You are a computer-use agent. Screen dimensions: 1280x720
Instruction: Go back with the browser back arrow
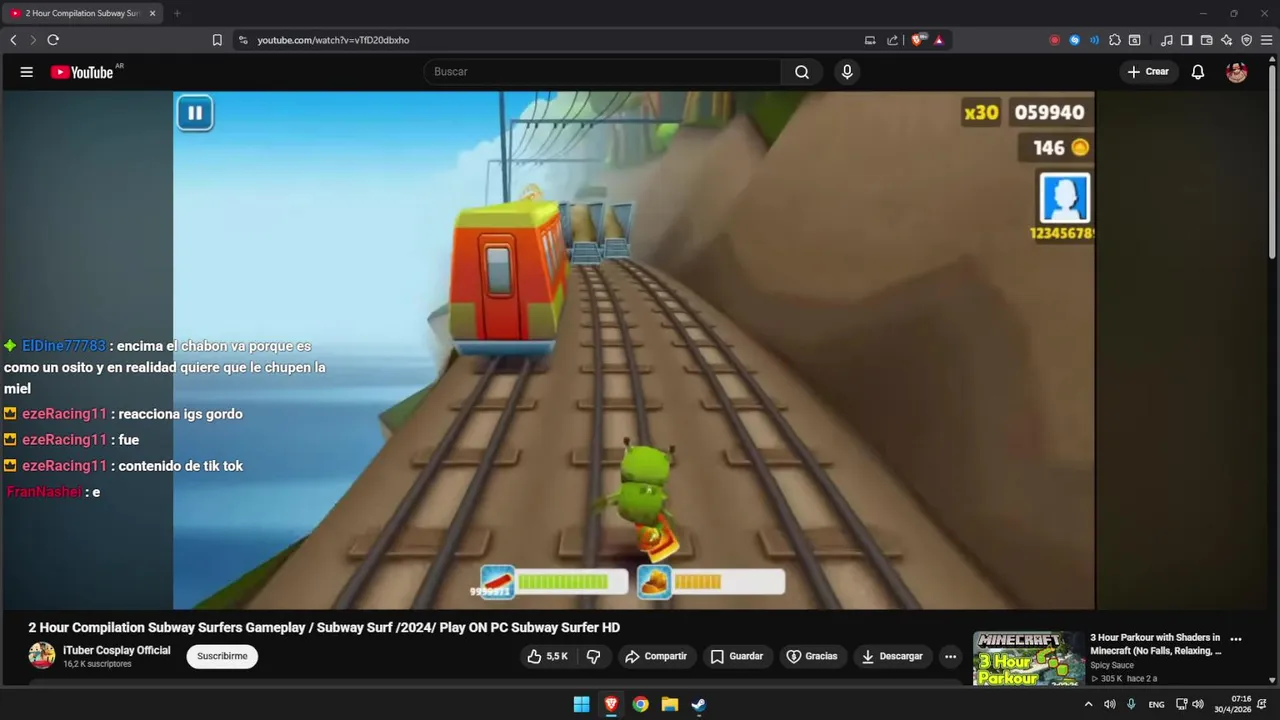(x=13, y=40)
